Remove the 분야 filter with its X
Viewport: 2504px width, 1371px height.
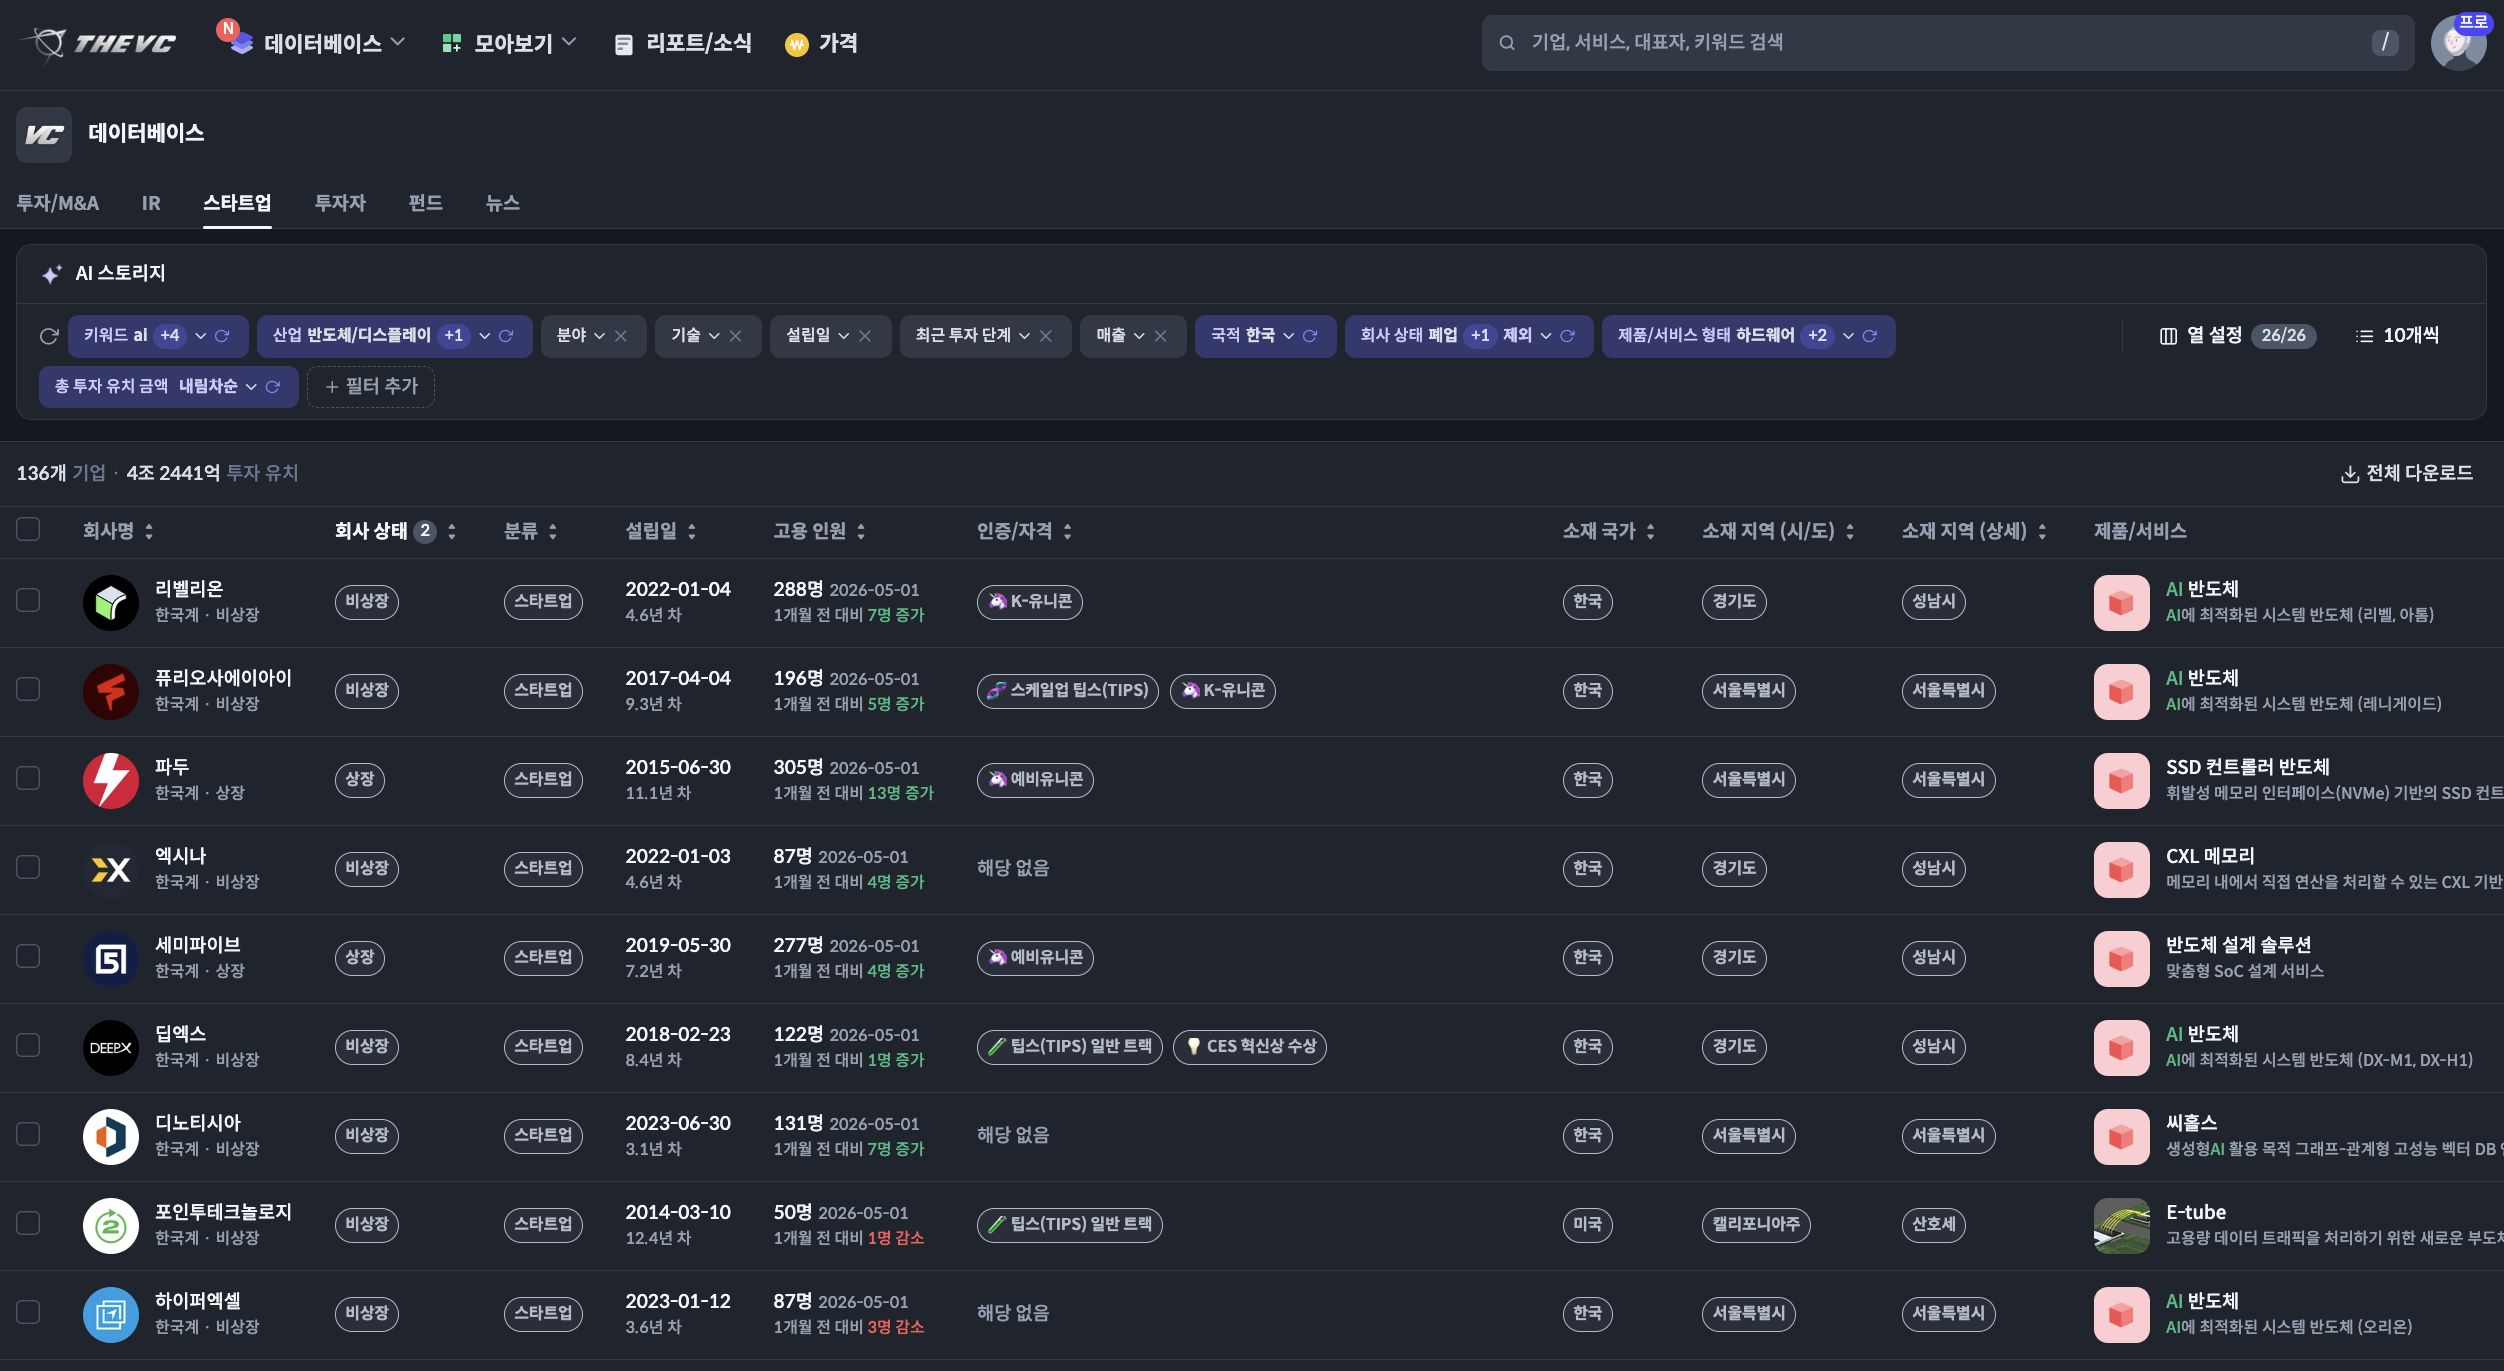(x=621, y=336)
